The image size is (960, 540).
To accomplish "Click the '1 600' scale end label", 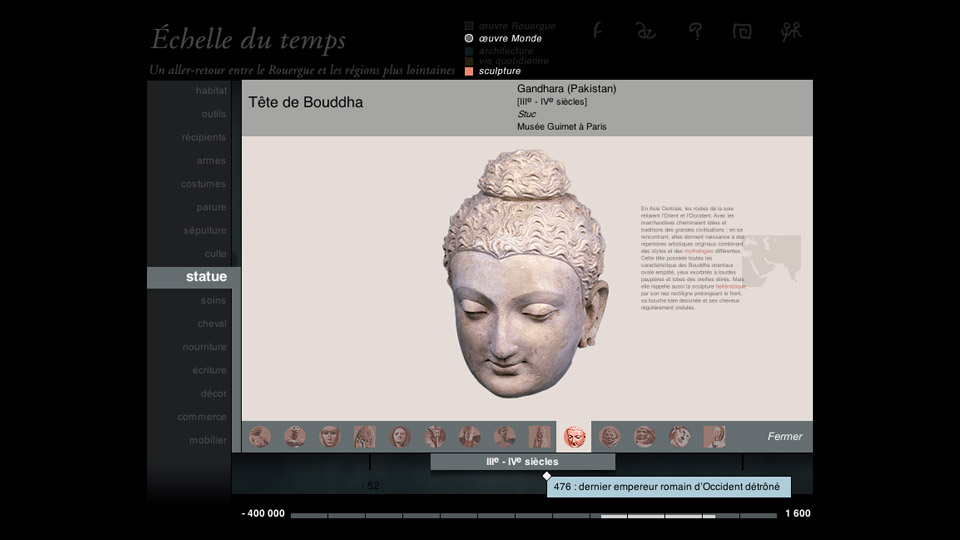I will tap(798, 514).
